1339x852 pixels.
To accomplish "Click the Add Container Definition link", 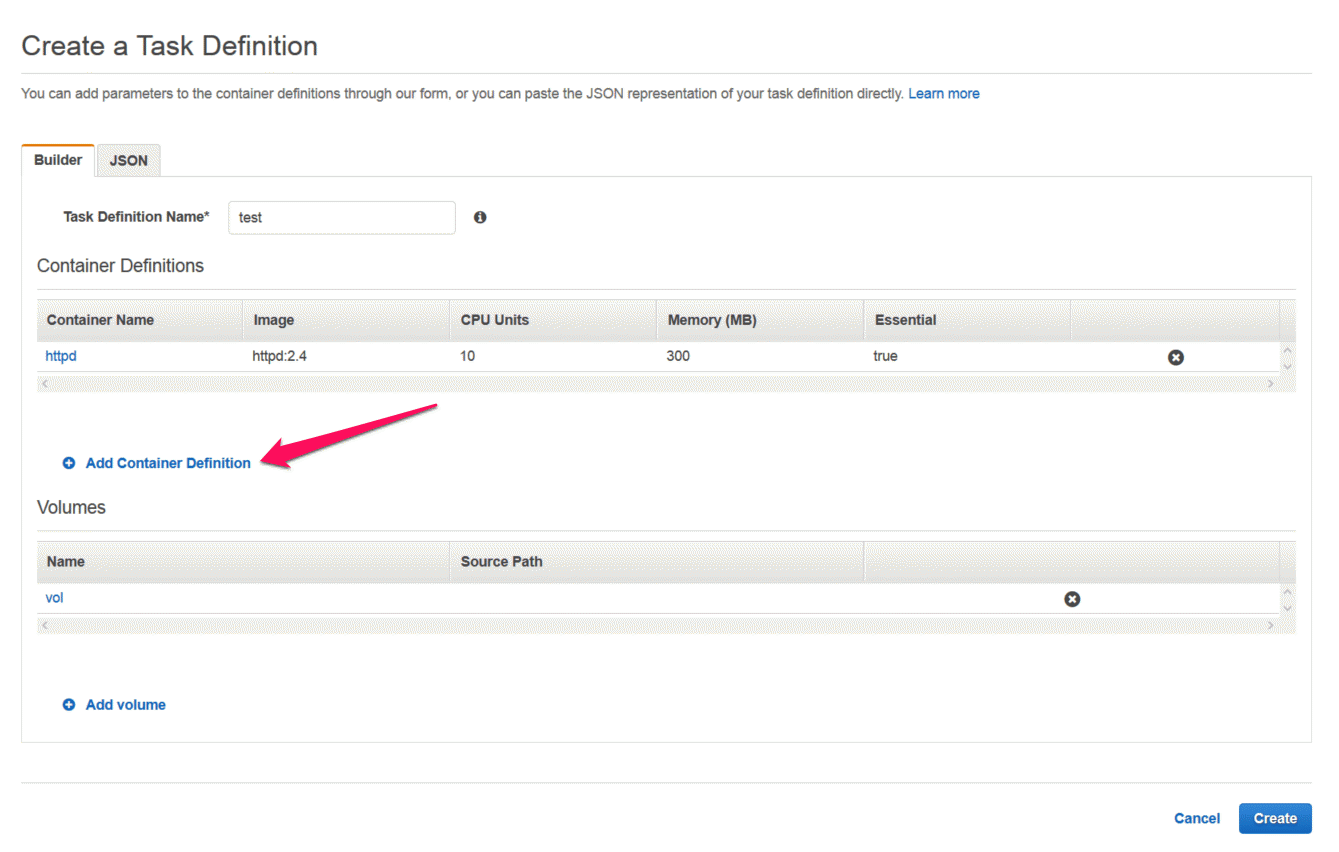I will tap(168, 463).
